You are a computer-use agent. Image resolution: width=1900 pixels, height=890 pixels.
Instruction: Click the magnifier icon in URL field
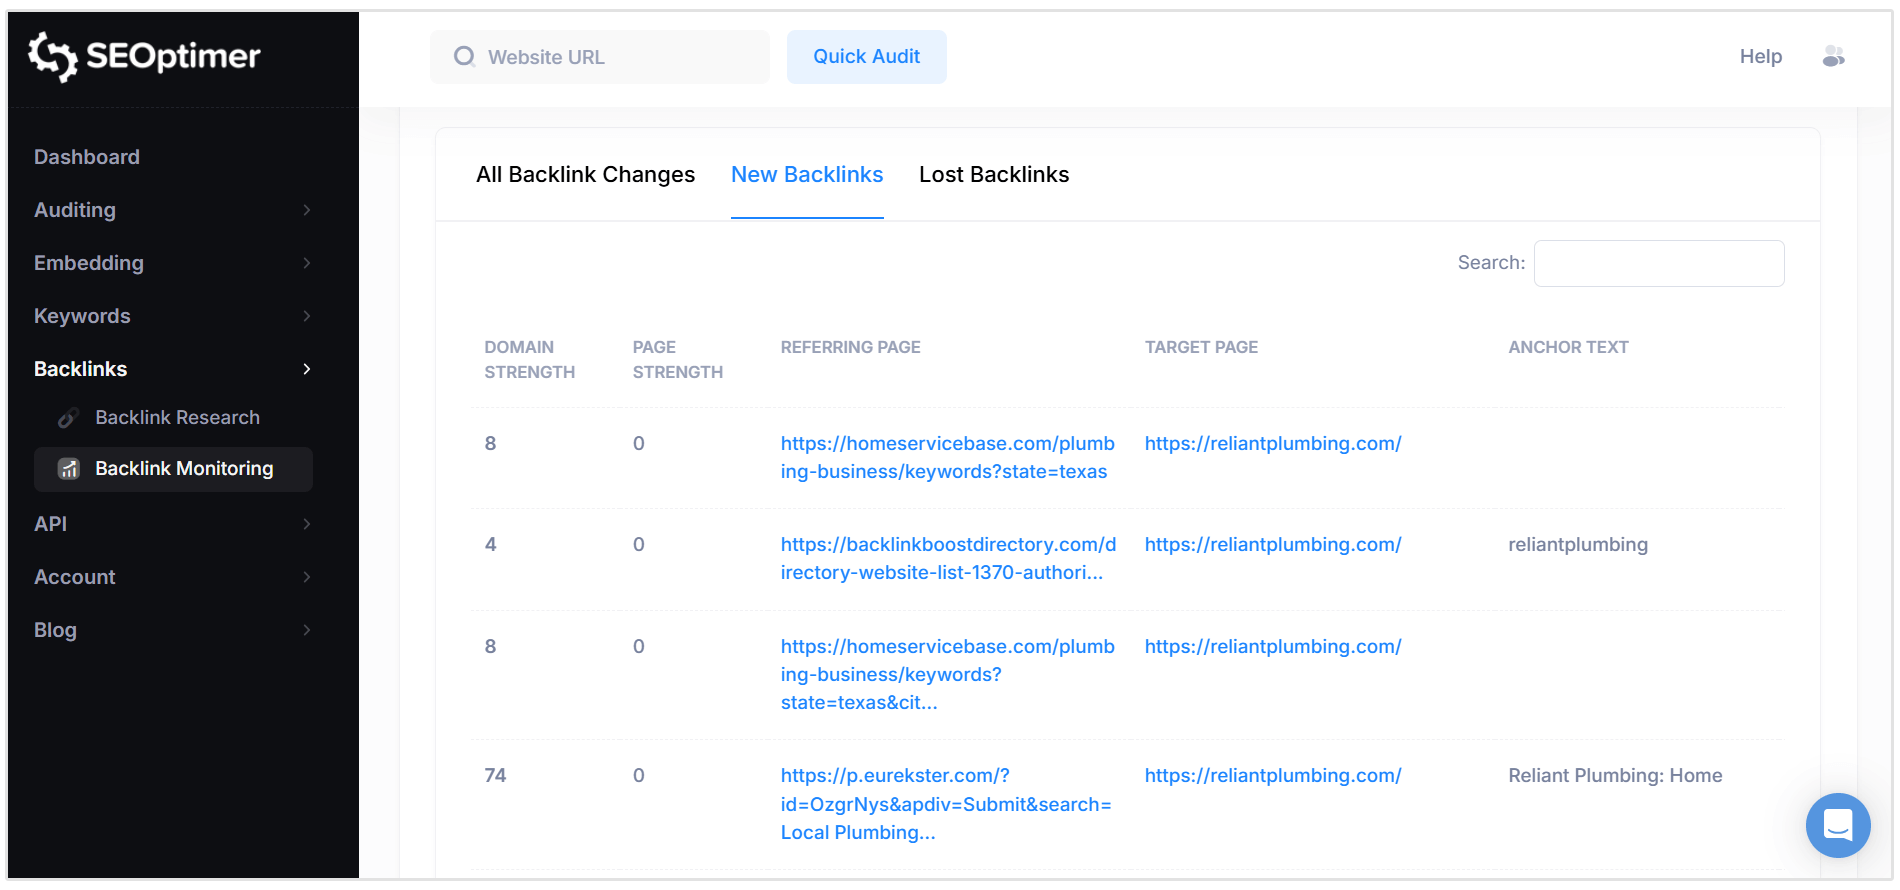tap(464, 57)
